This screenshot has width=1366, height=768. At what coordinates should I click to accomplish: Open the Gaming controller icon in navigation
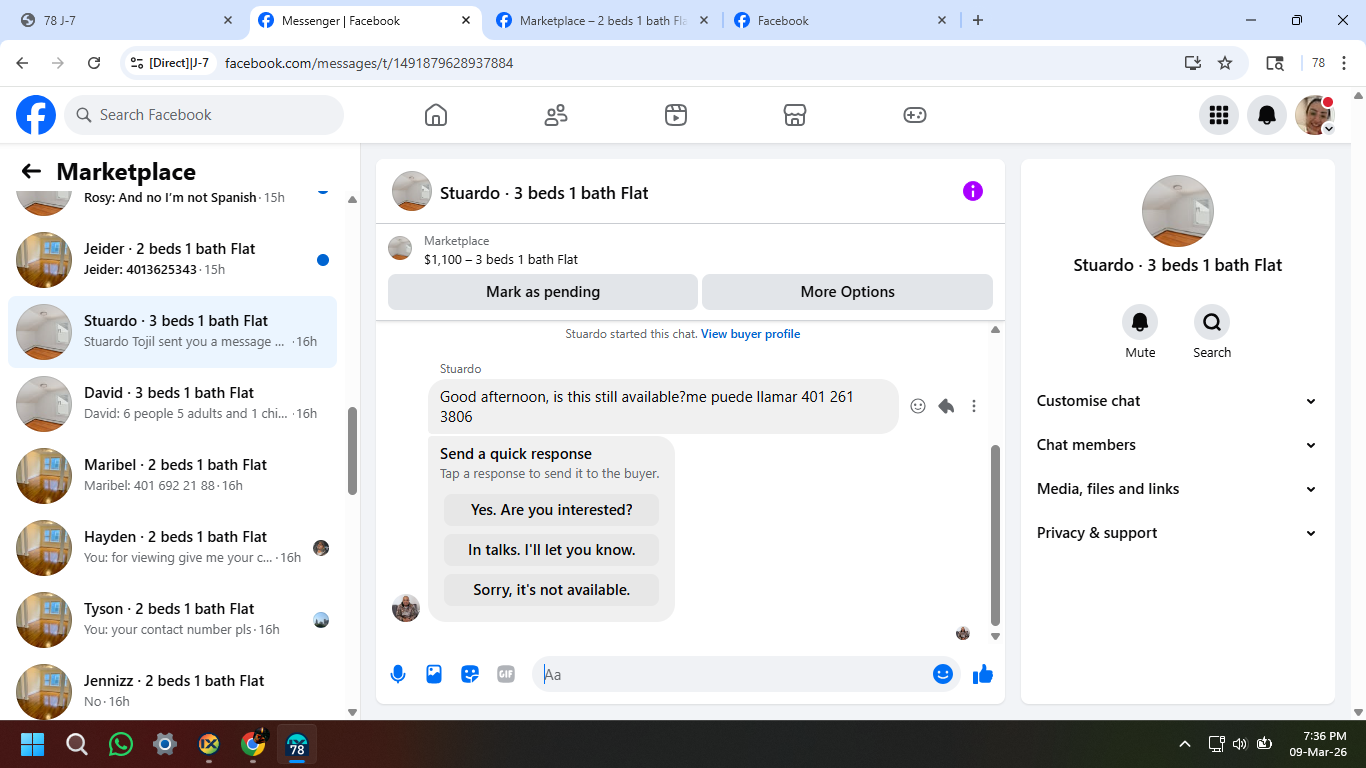[915, 115]
